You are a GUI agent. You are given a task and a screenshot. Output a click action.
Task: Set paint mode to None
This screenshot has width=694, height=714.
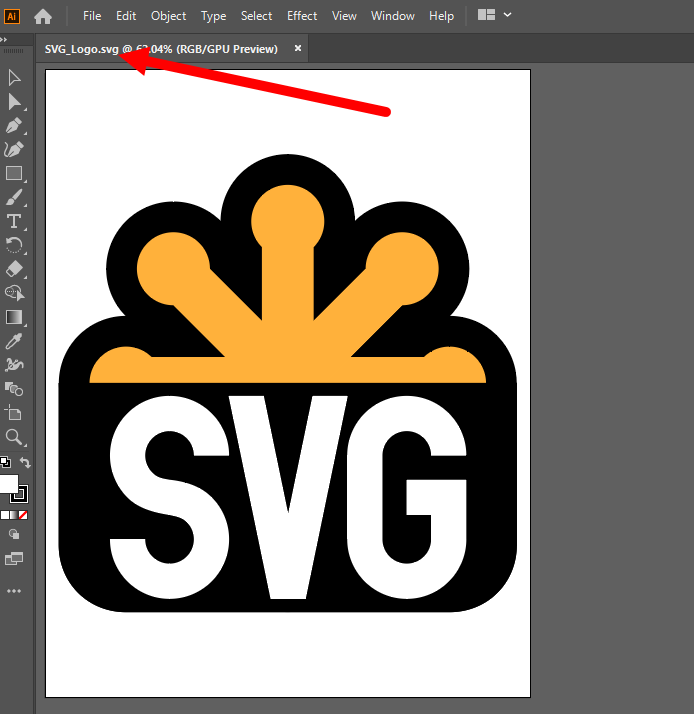click(23, 515)
